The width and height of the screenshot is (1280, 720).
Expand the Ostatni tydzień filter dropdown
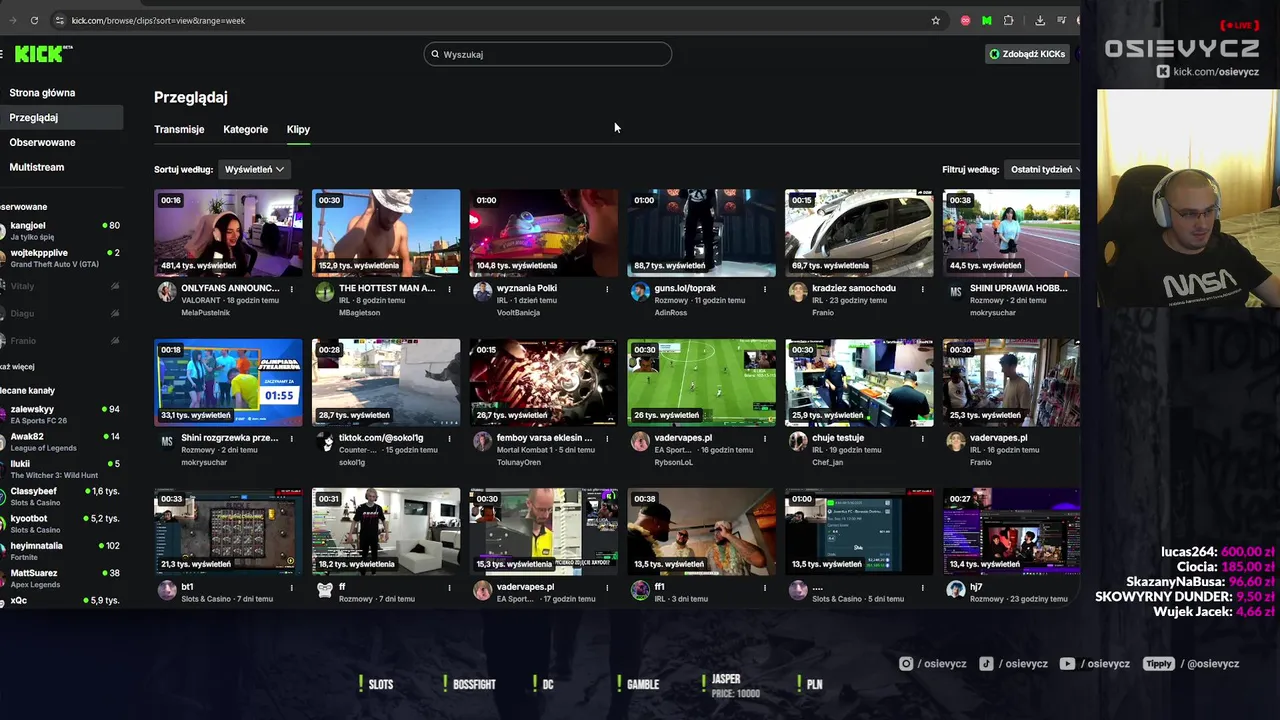(x=1042, y=169)
